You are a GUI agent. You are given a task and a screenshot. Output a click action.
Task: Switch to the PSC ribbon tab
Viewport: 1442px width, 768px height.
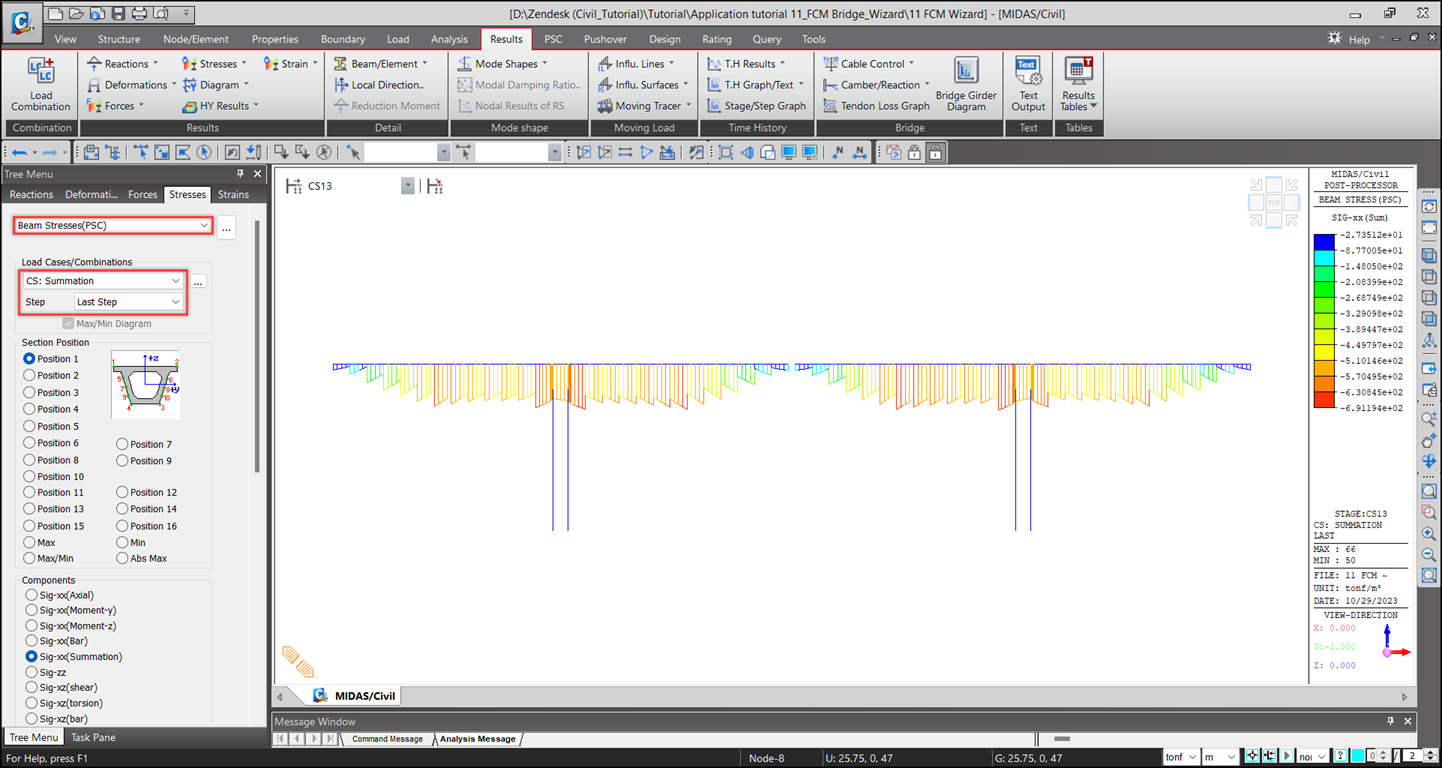tap(553, 39)
